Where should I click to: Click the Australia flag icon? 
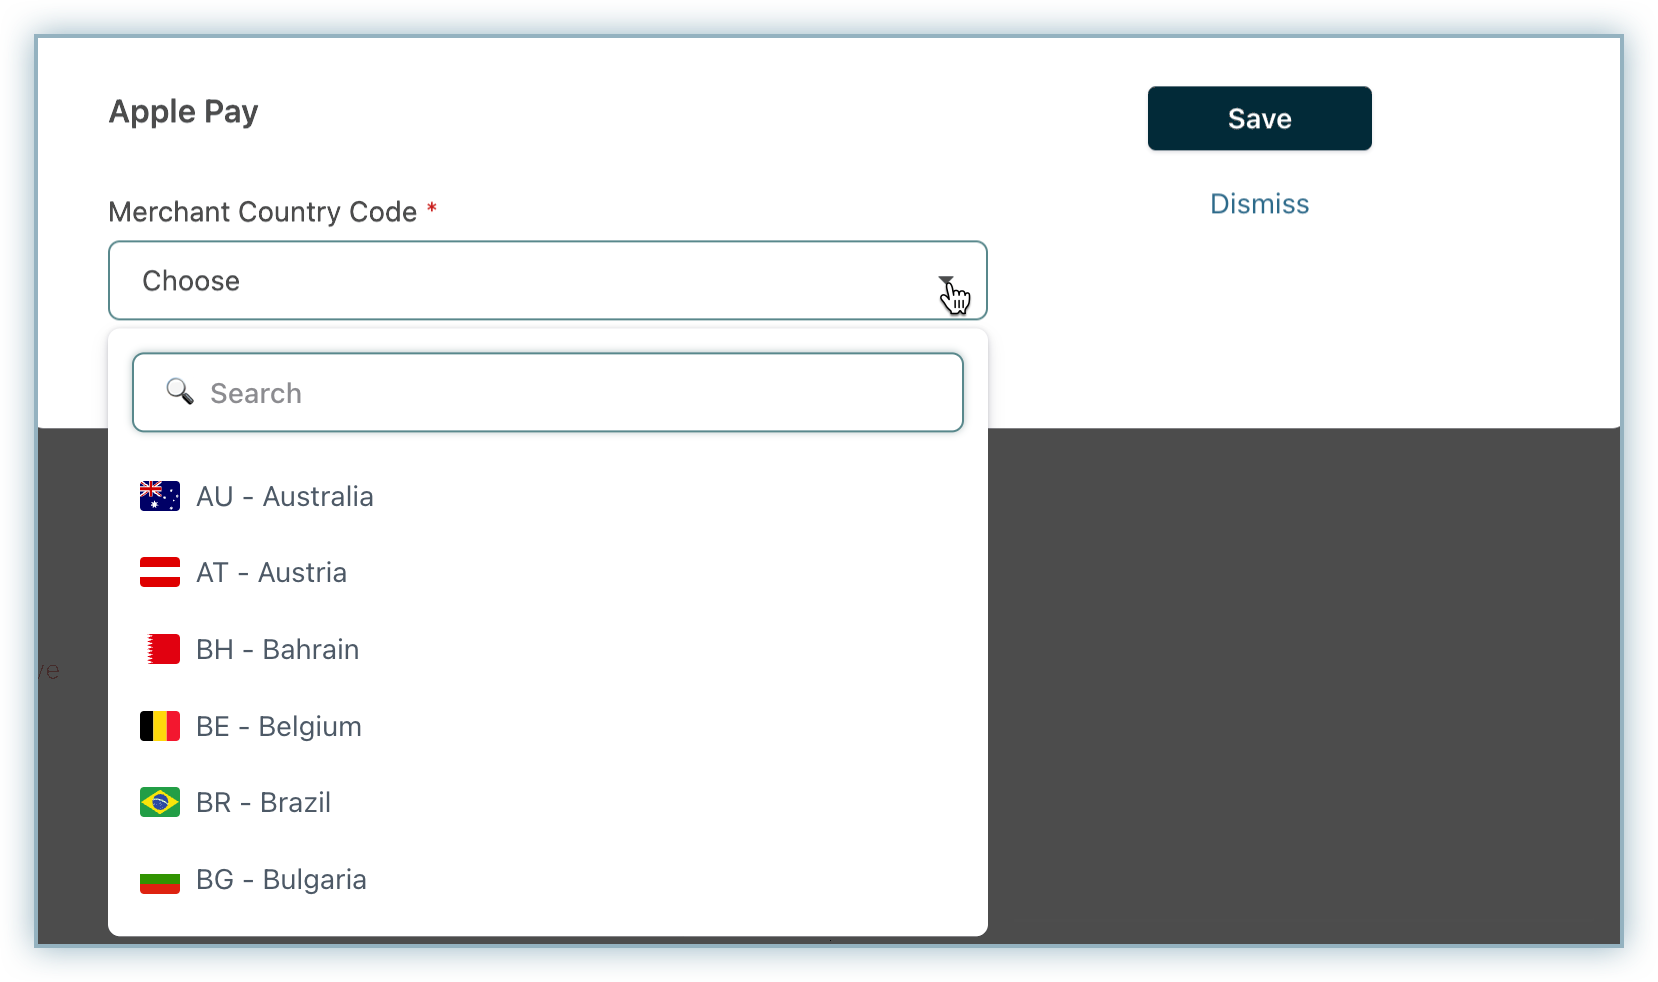click(160, 497)
